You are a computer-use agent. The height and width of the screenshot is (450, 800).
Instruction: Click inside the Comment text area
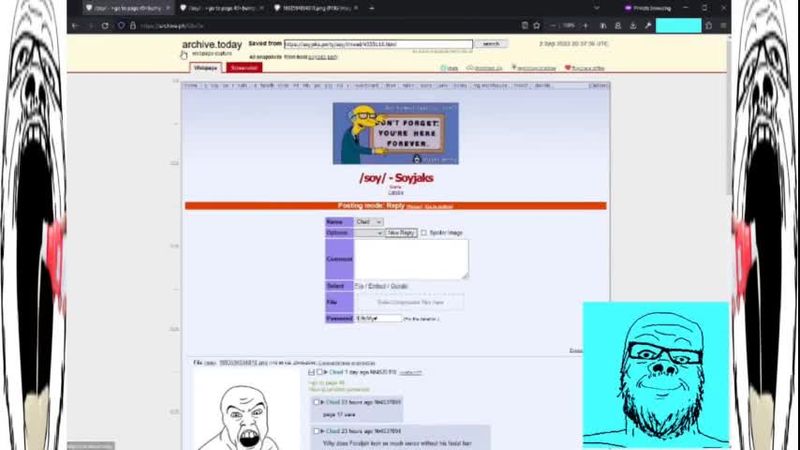click(411, 259)
